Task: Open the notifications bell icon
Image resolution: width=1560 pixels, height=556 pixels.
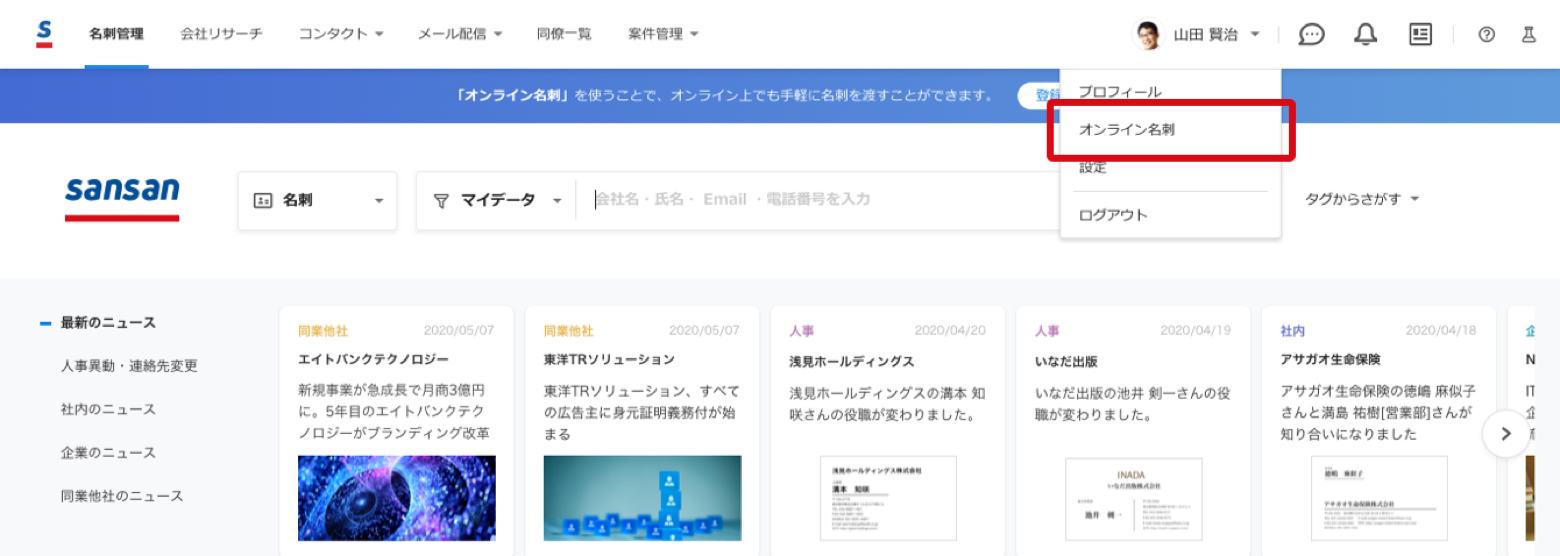Action: [x=1365, y=34]
